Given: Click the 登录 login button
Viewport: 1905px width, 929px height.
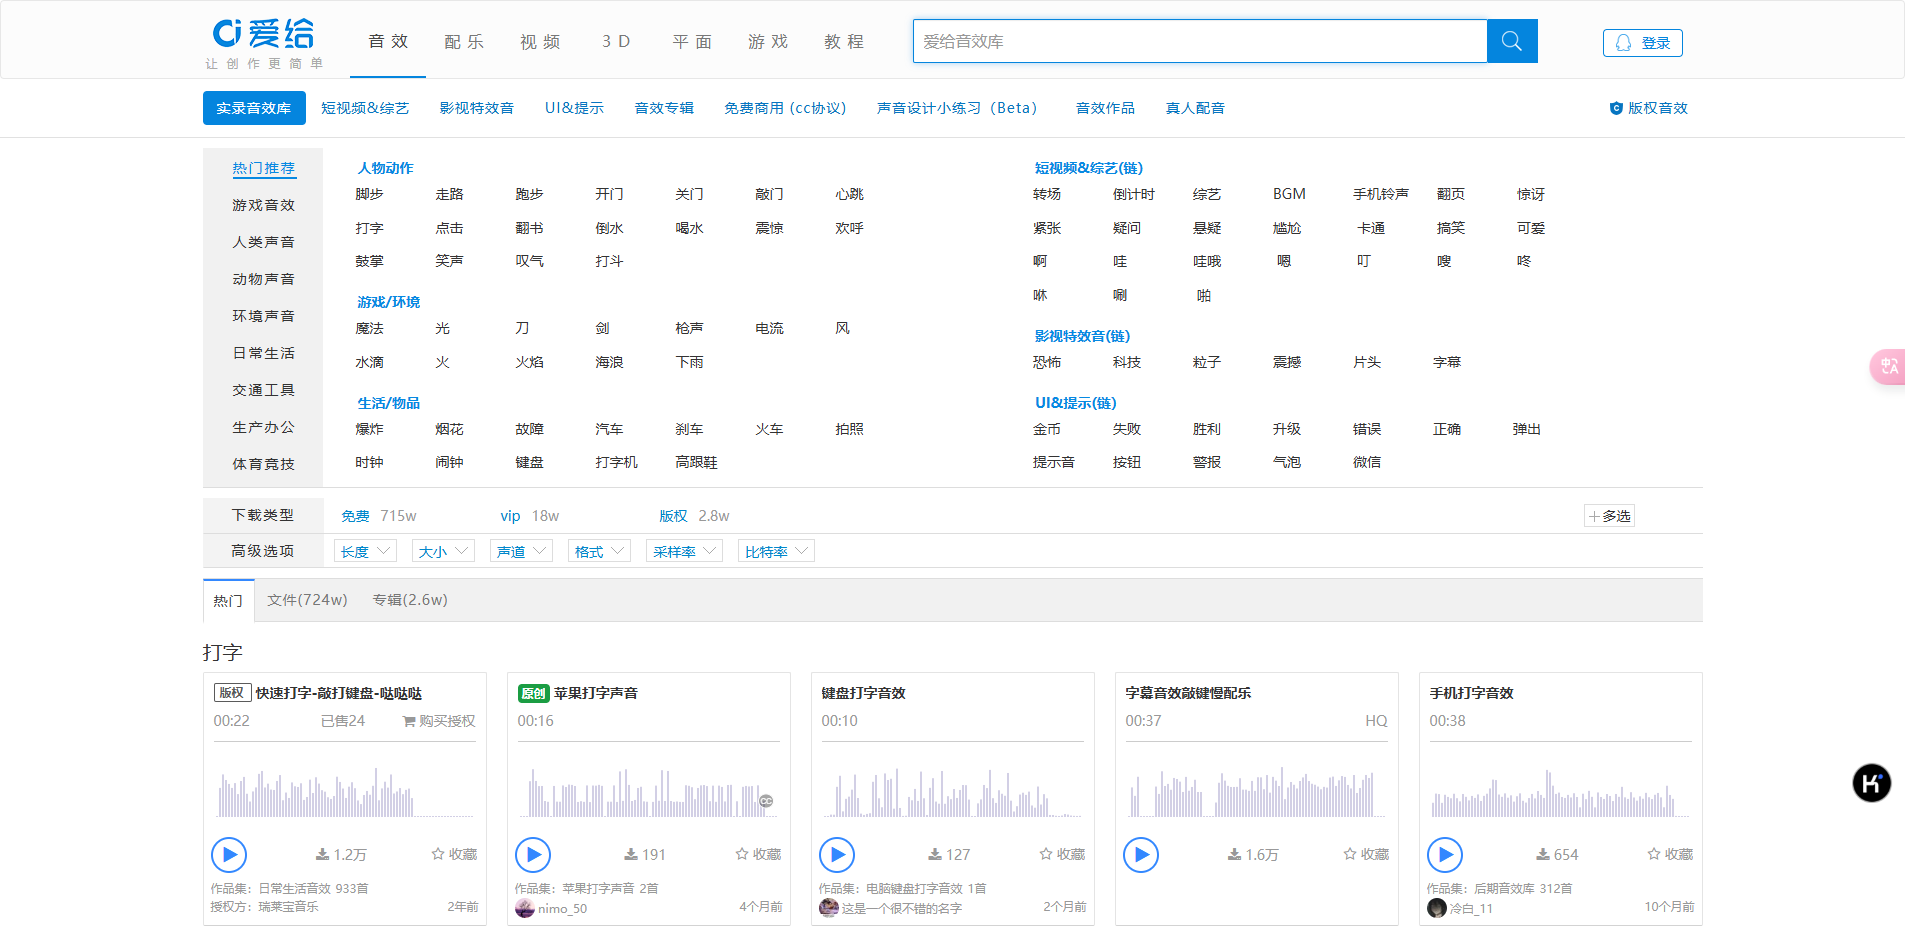Looking at the screenshot, I should click(x=1642, y=43).
